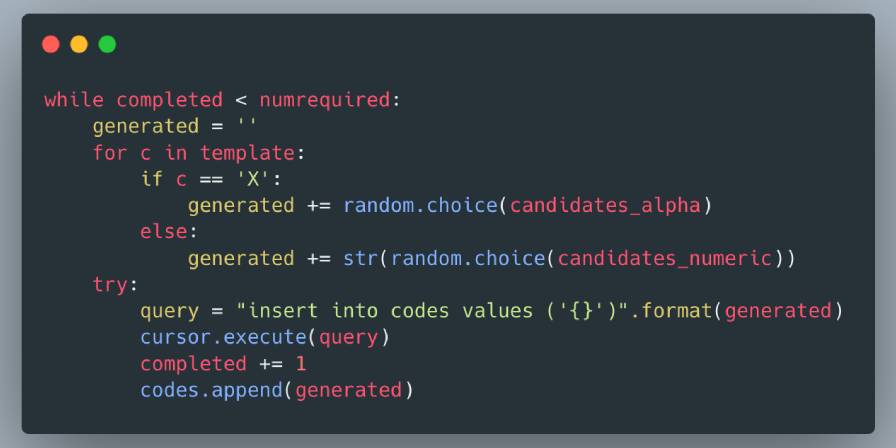This screenshot has height=448, width=896.
Task: Click the '.format' method call
Action: pos(678,311)
